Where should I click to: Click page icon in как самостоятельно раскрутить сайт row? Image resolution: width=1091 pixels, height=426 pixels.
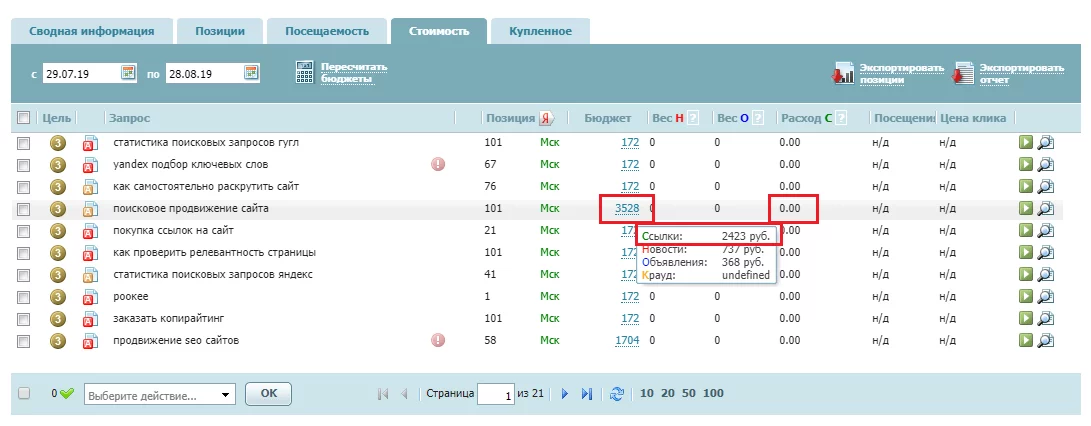89,187
